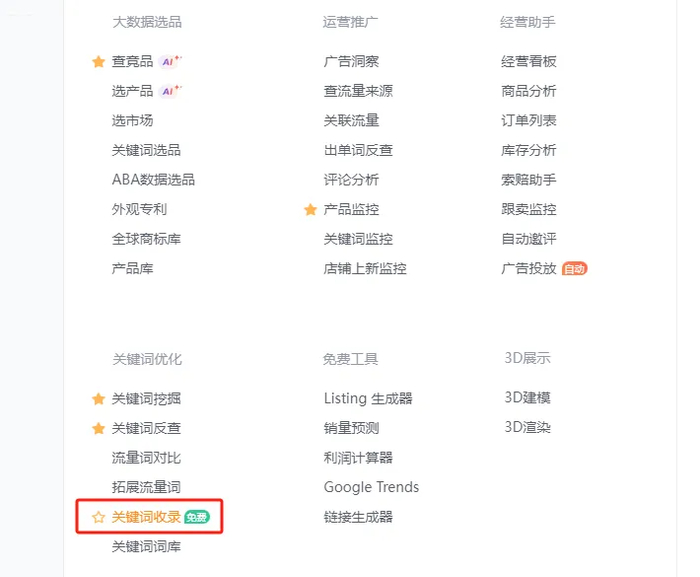Click the AI badge next to 选产品
Screen dimensions: 700x577
[x=171, y=91]
